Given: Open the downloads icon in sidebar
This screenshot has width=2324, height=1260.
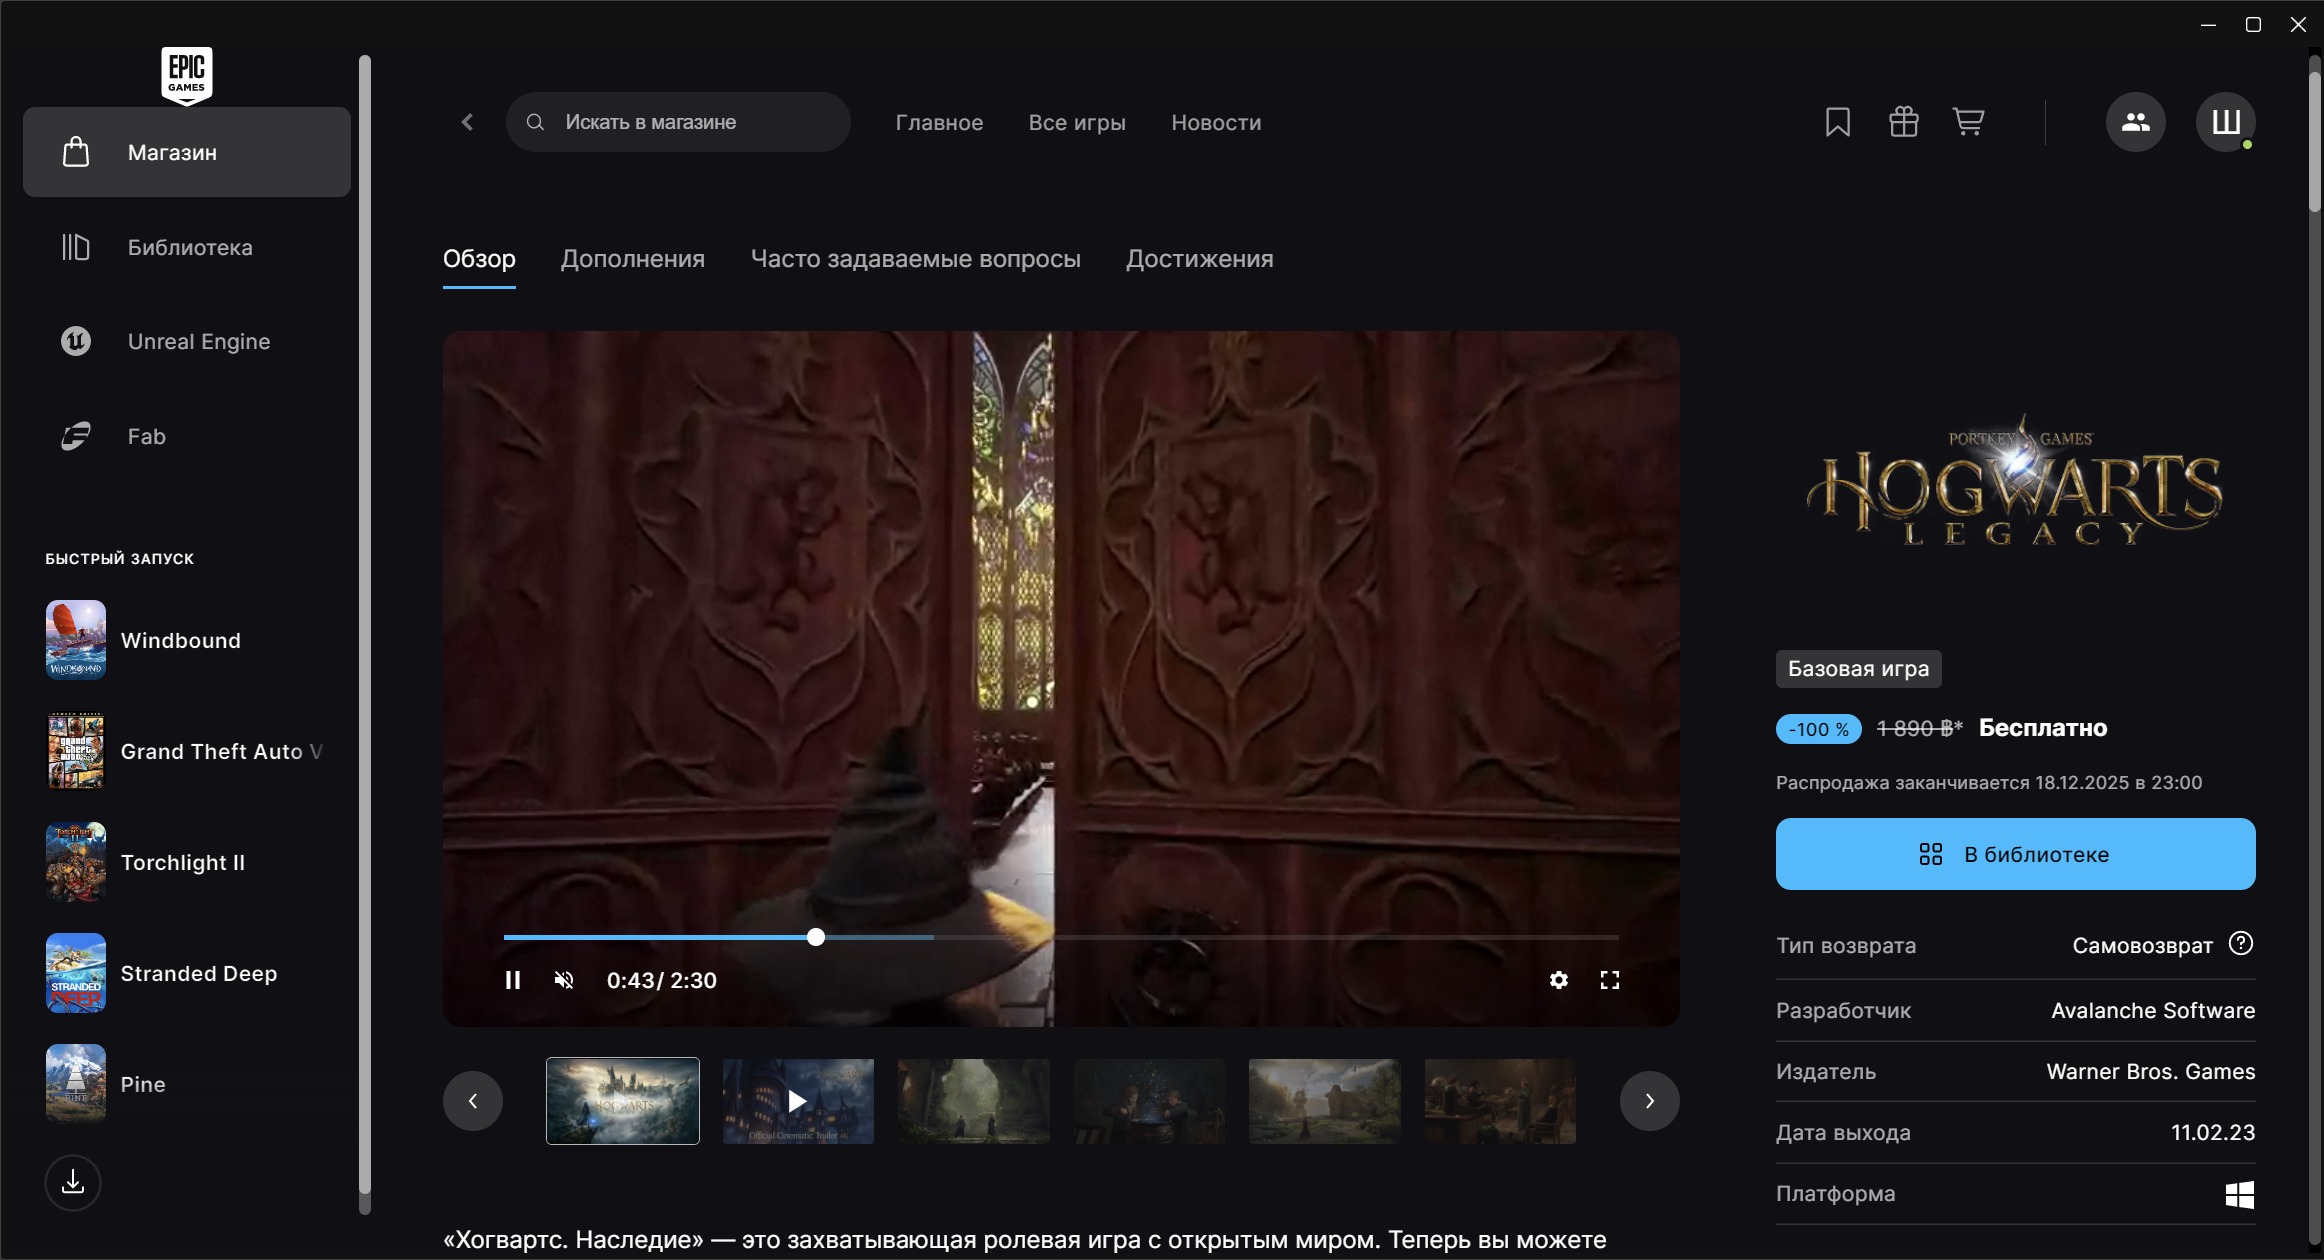Looking at the screenshot, I should tap(73, 1182).
